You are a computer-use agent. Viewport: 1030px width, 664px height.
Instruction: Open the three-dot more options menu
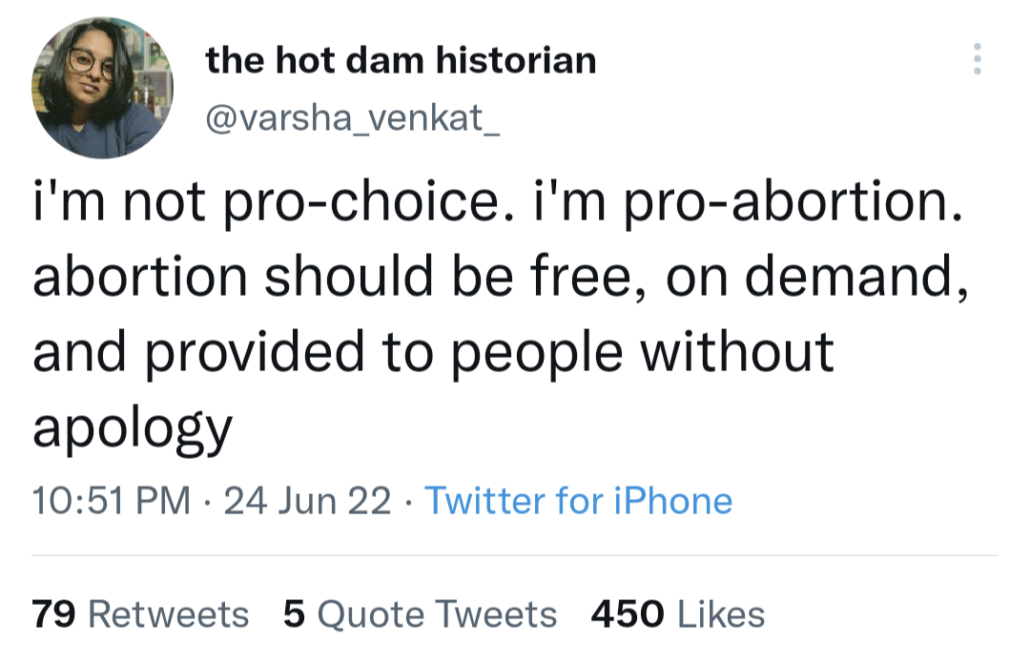click(977, 60)
